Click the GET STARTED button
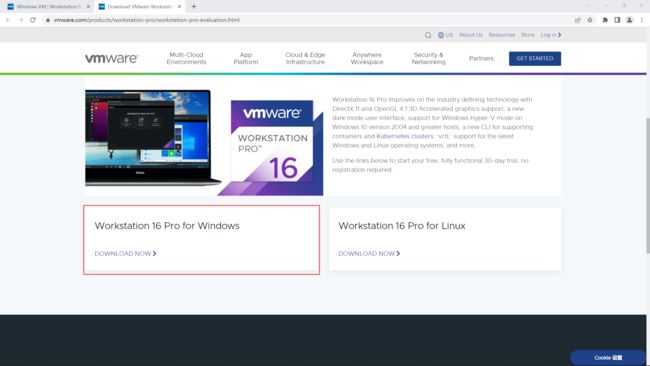The image size is (650, 366). click(x=535, y=58)
